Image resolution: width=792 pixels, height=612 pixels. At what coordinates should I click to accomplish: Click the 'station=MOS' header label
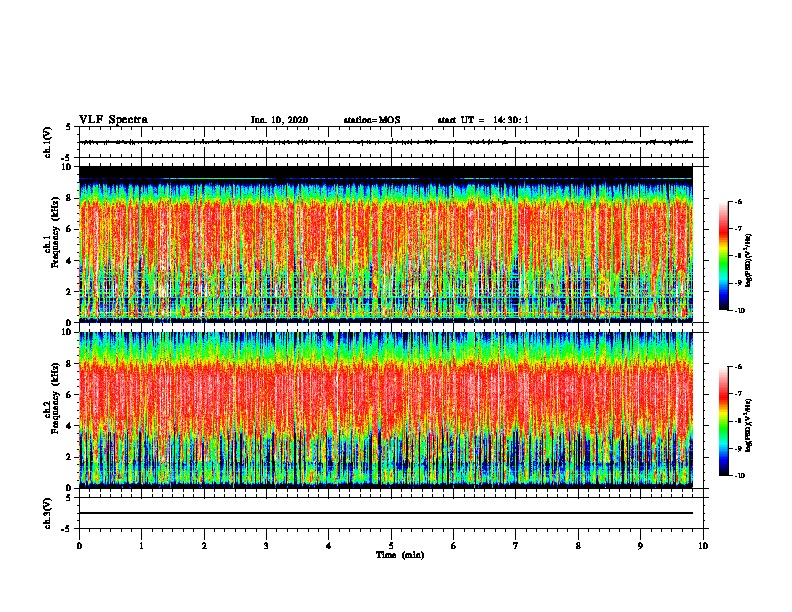372,120
